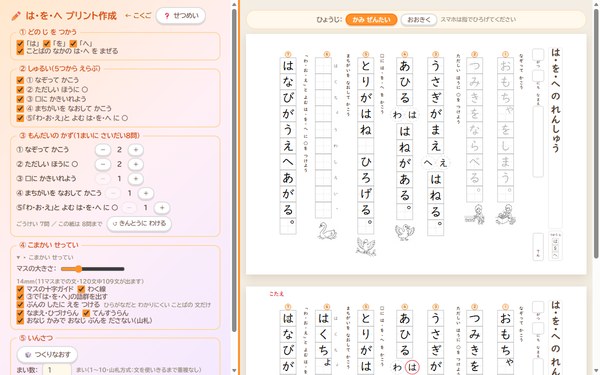Image resolution: width=600 pixels, height=375 pixels.
Task: Click the bird illustration under とりが sentence
Action: [366, 246]
